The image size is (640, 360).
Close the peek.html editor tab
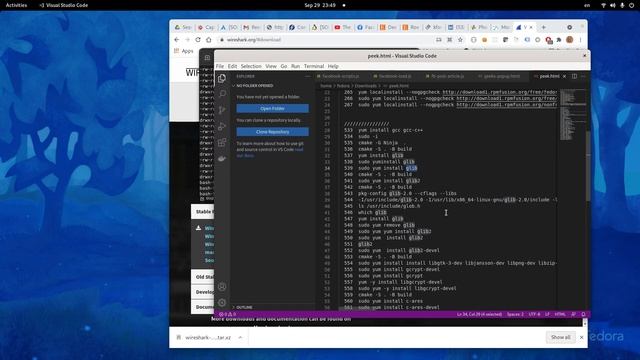tap(564, 76)
